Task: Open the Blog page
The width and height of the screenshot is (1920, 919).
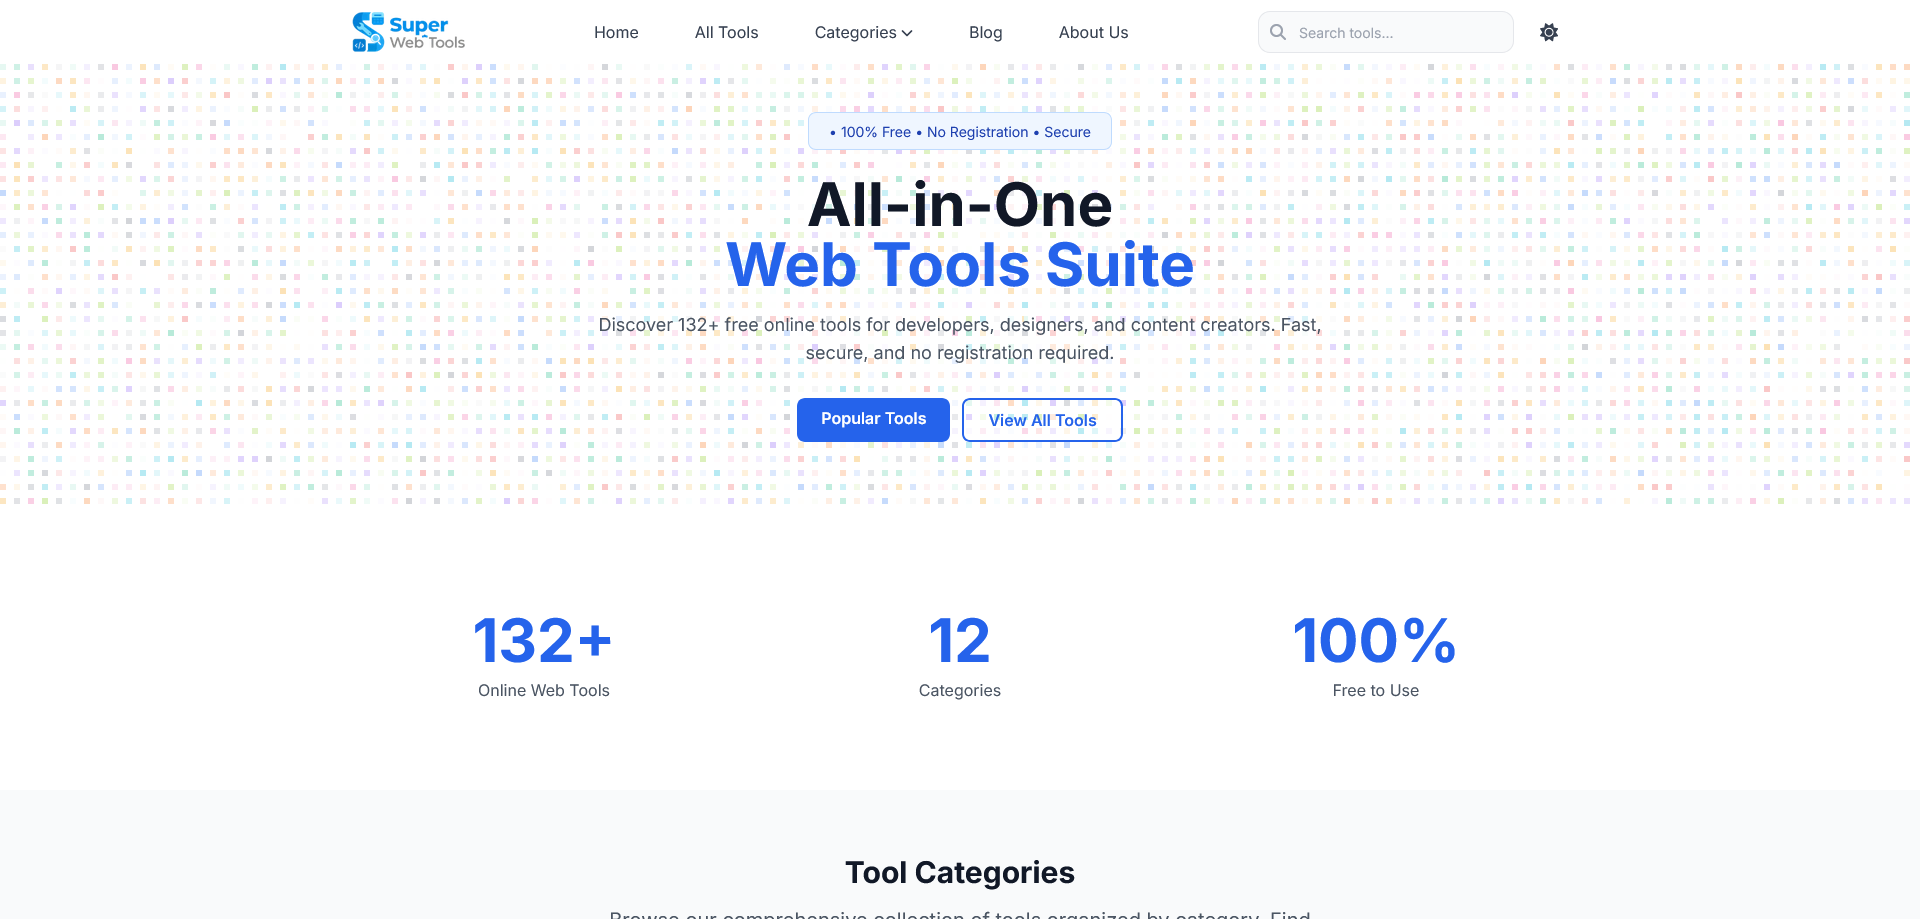Action: point(985,32)
